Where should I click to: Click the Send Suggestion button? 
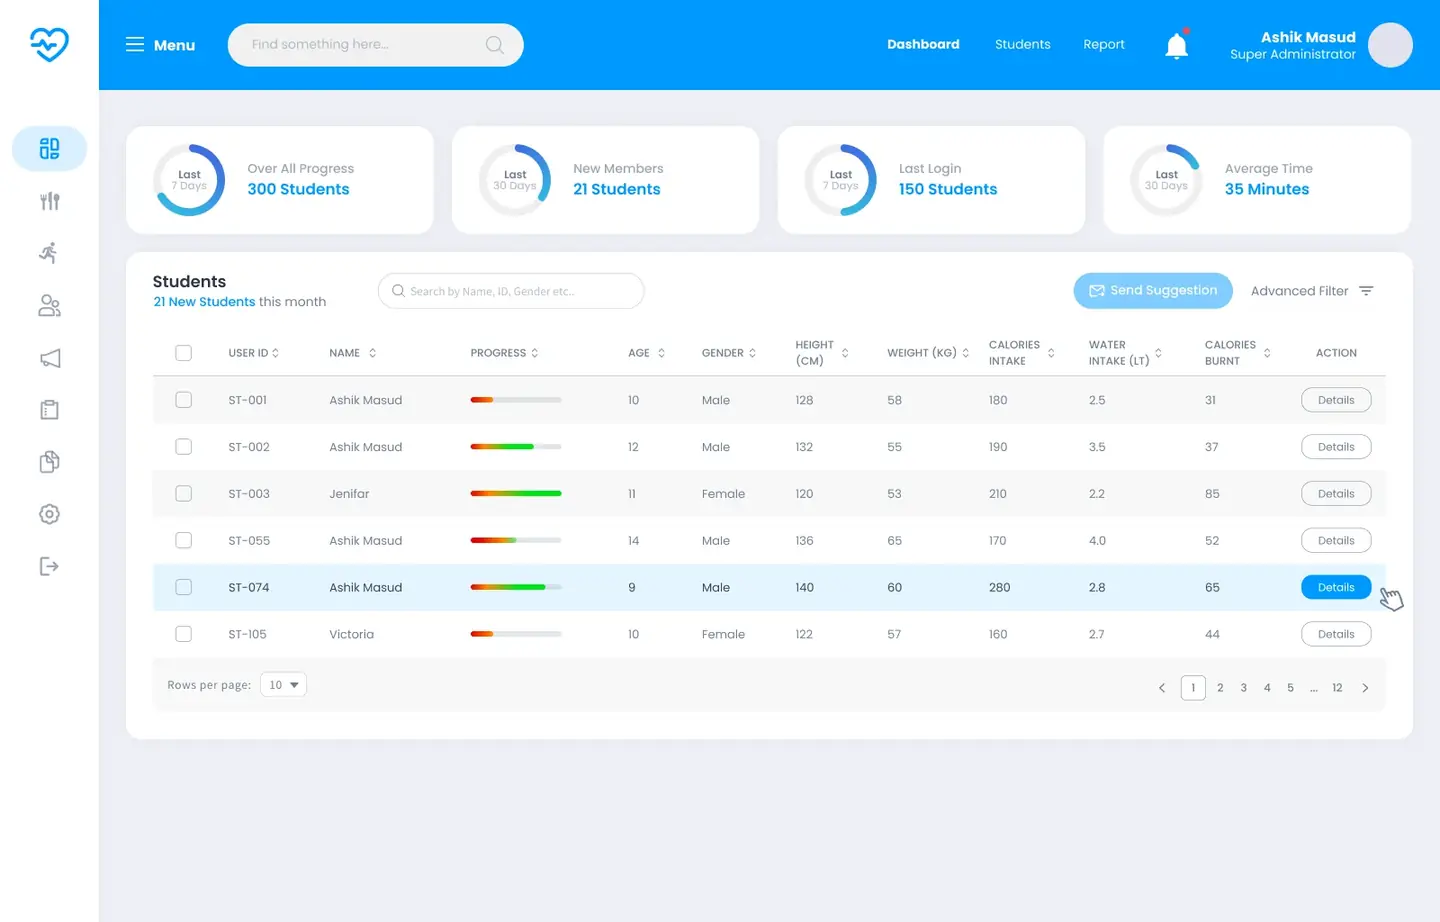tap(1153, 291)
